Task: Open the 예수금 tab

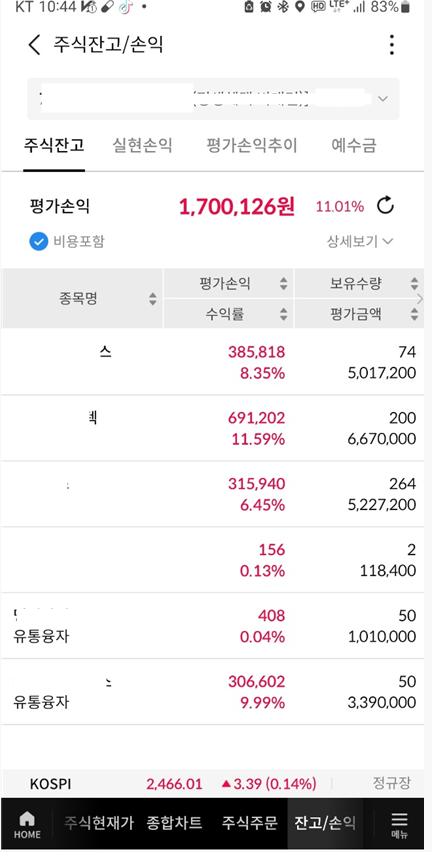Action: 354,145
